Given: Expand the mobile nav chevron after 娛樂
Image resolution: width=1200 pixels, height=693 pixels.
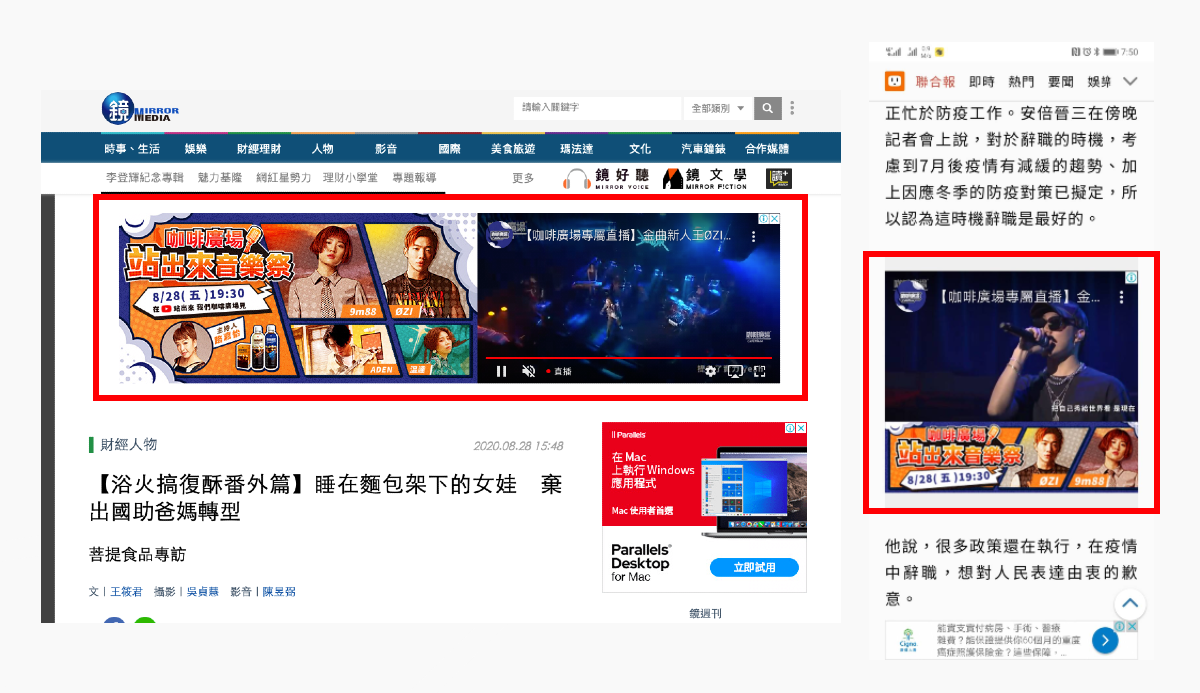Looking at the screenshot, I should coord(1130,81).
